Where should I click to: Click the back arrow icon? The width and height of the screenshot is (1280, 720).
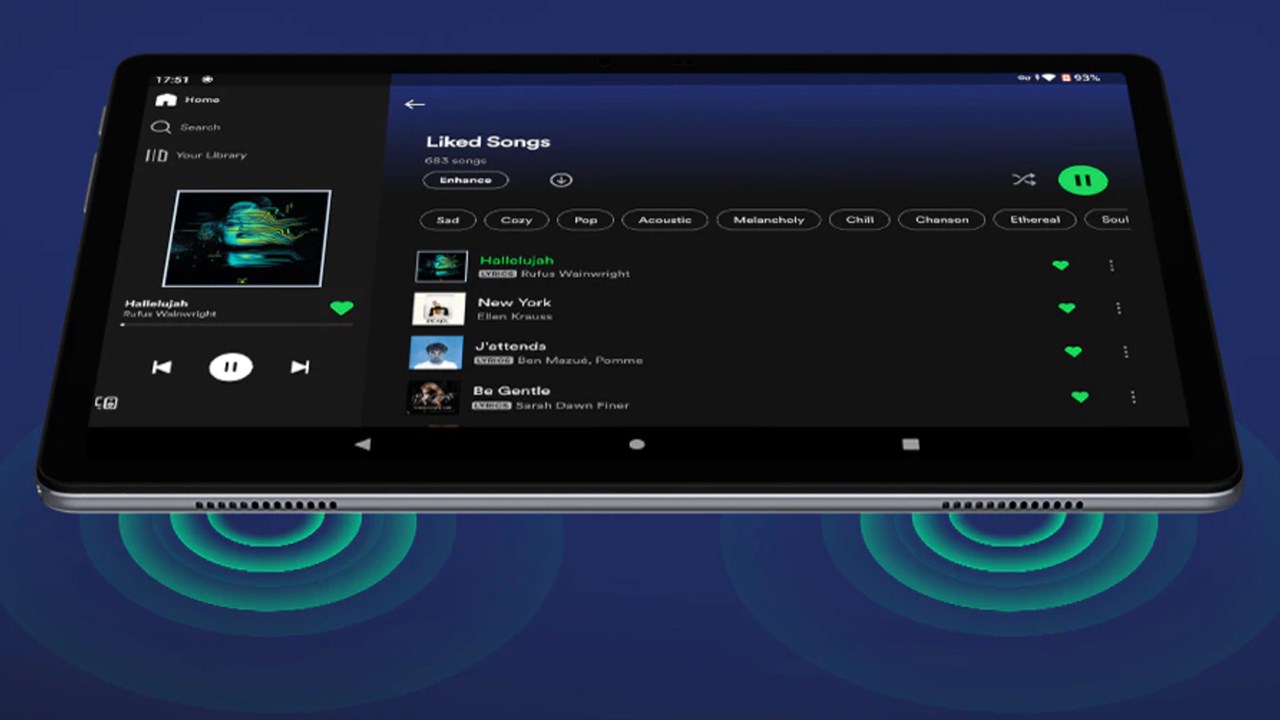click(415, 105)
